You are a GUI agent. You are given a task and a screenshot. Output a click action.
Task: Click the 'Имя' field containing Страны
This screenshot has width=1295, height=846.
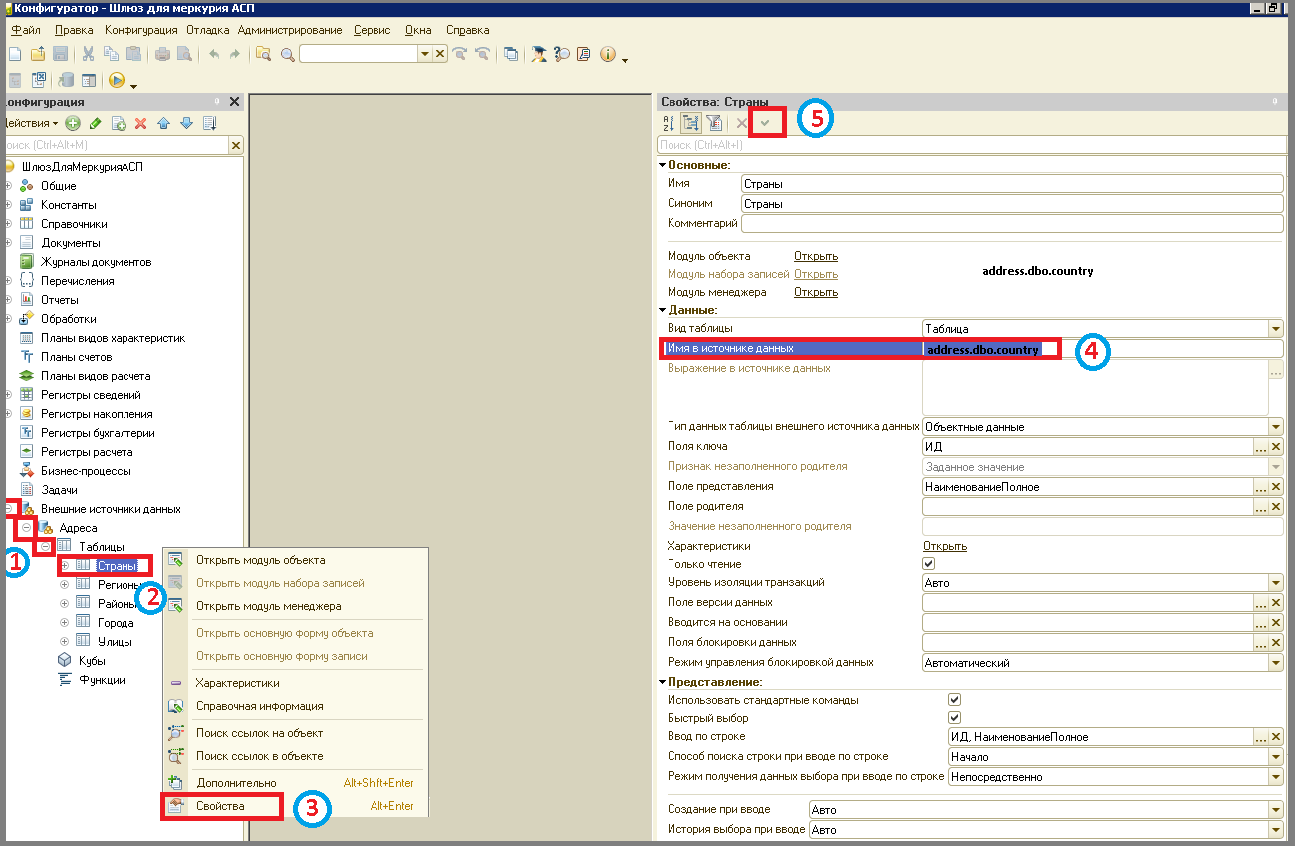pos(1012,184)
